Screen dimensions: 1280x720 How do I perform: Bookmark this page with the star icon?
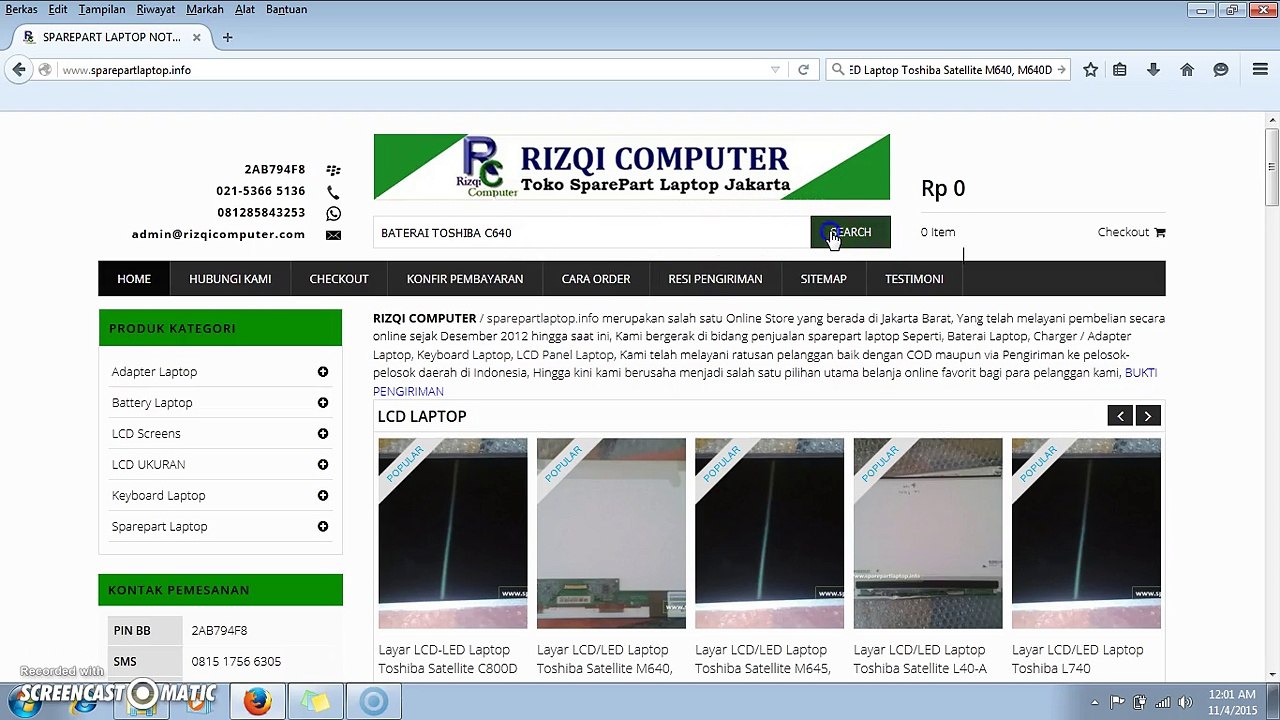(x=1091, y=70)
